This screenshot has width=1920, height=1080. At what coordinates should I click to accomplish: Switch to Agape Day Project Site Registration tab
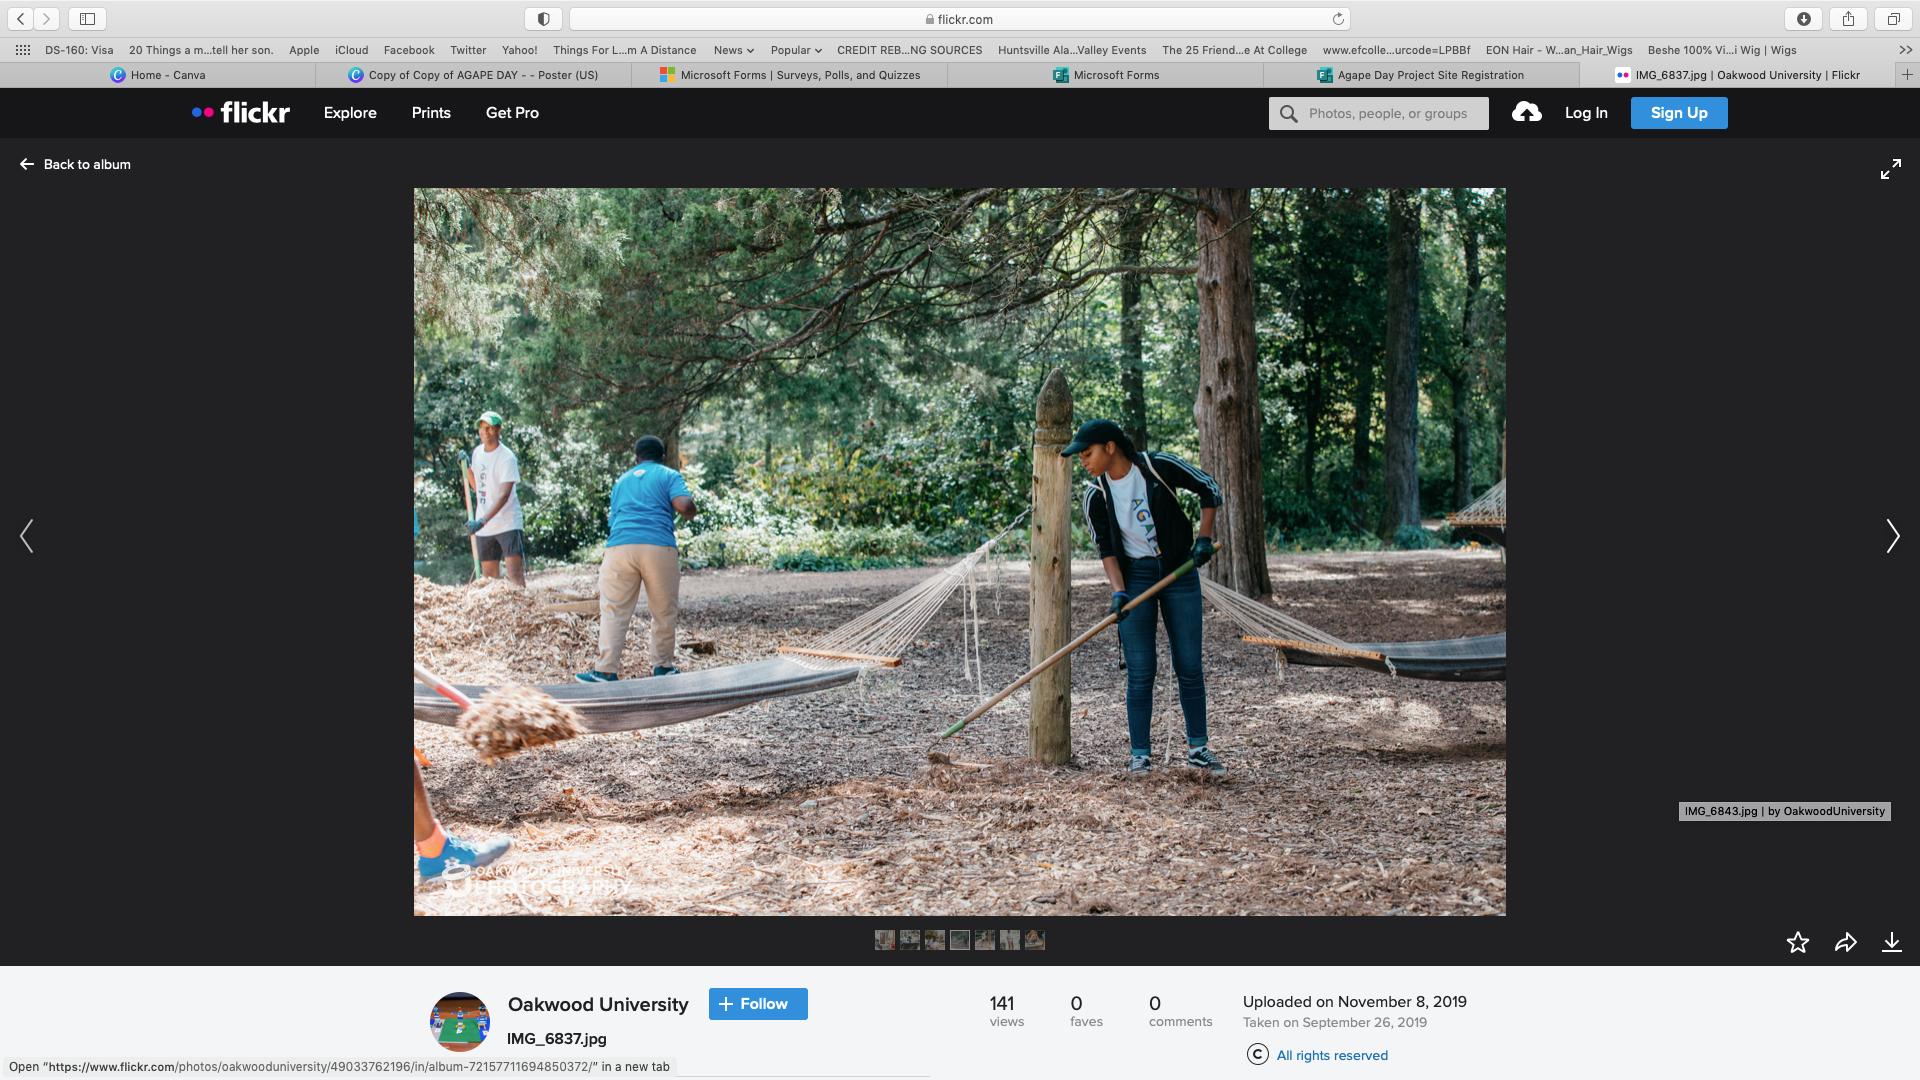tap(1421, 75)
